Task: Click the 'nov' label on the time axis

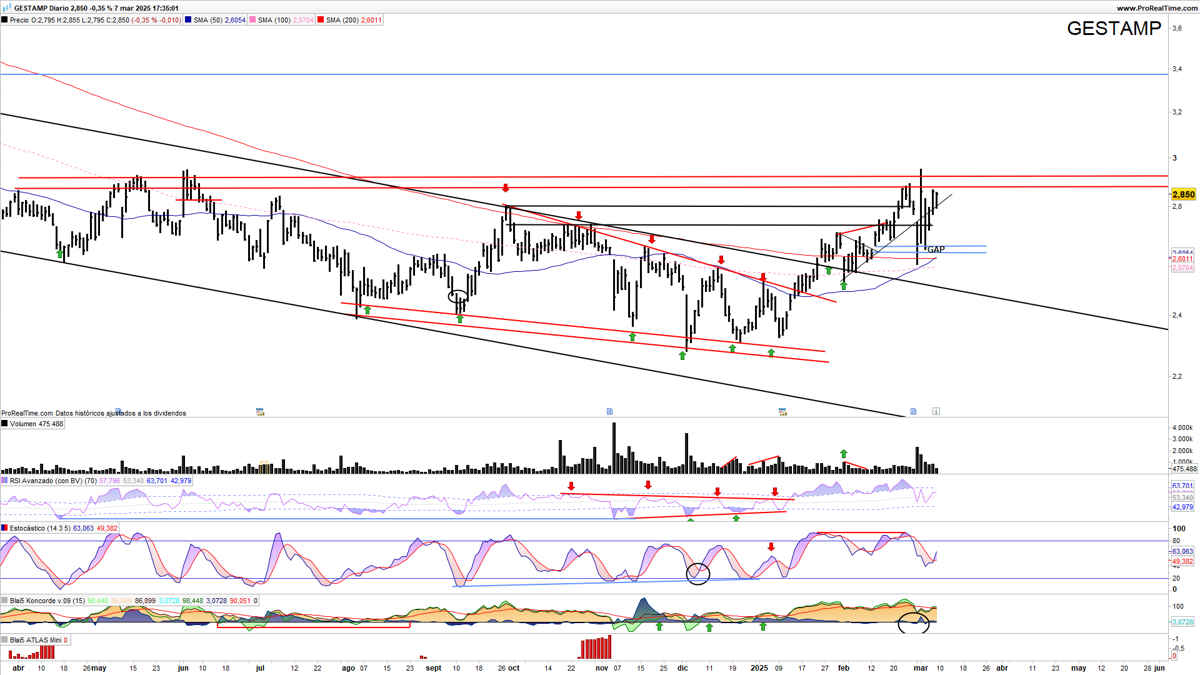Action: pos(601,666)
